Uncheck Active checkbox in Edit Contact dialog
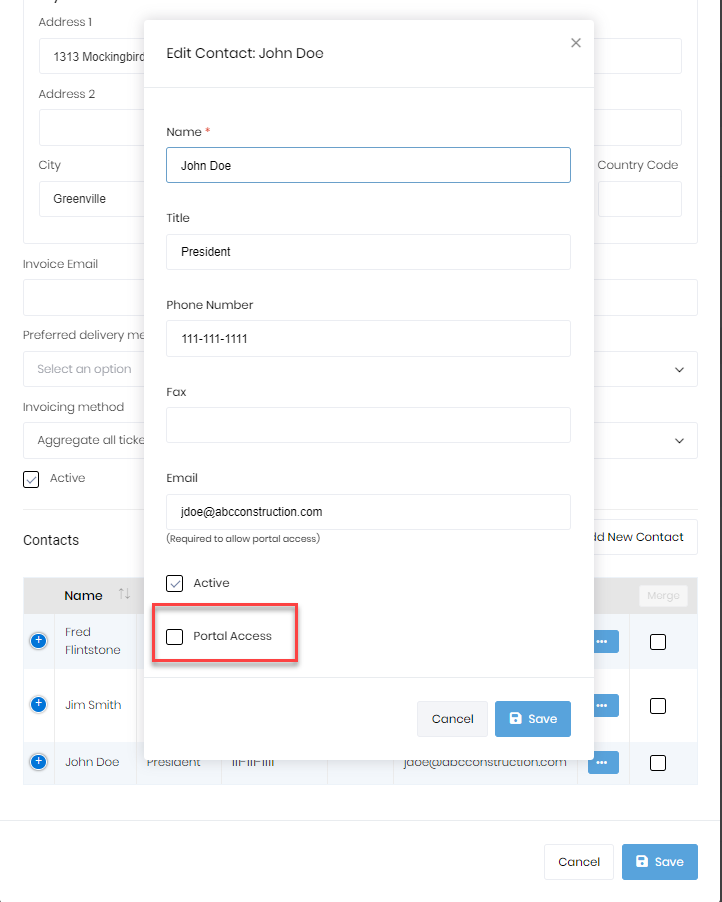This screenshot has height=902, width=722. 174,583
